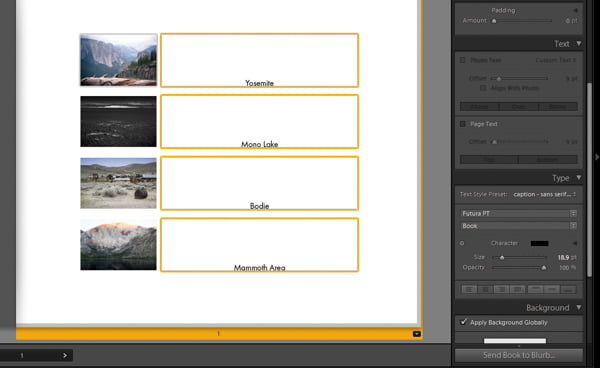Click Send Book to Blurb button
600x368 pixels.
coord(519,355)
